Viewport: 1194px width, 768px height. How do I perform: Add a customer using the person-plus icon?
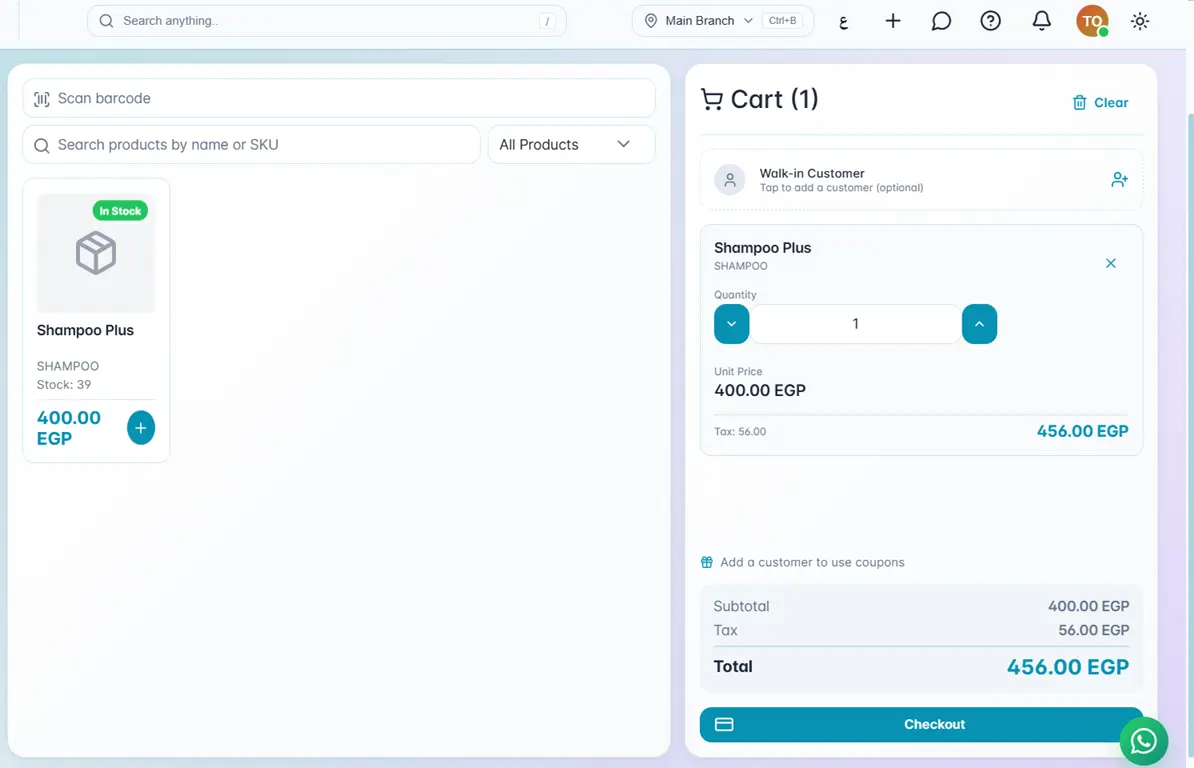pos(1119,180)
